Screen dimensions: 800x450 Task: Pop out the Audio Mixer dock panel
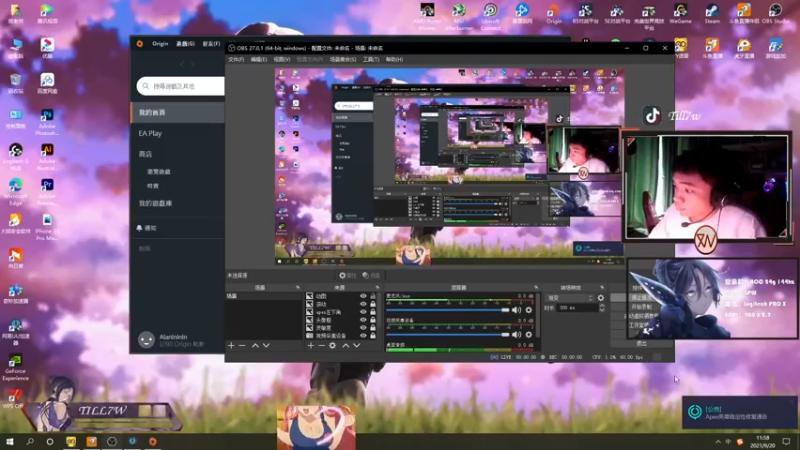(536, 288)
